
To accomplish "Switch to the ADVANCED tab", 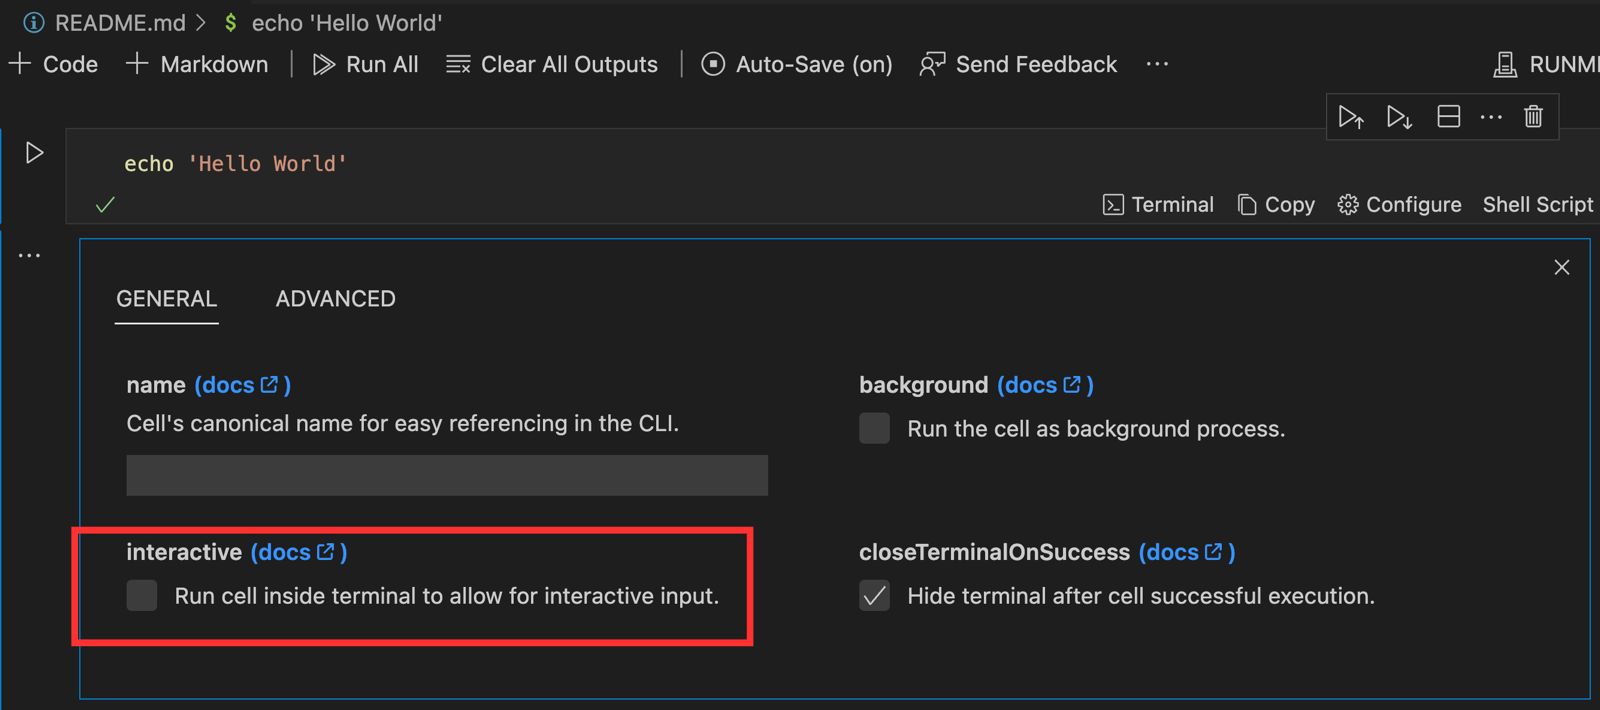I will pos(335,298).
